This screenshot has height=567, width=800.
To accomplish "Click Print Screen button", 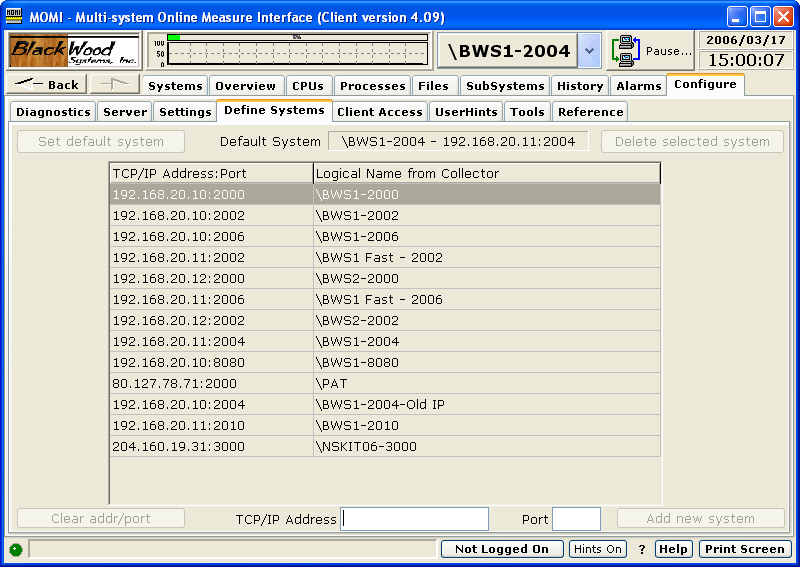I will pyautogui.click(x=745, y=549).
